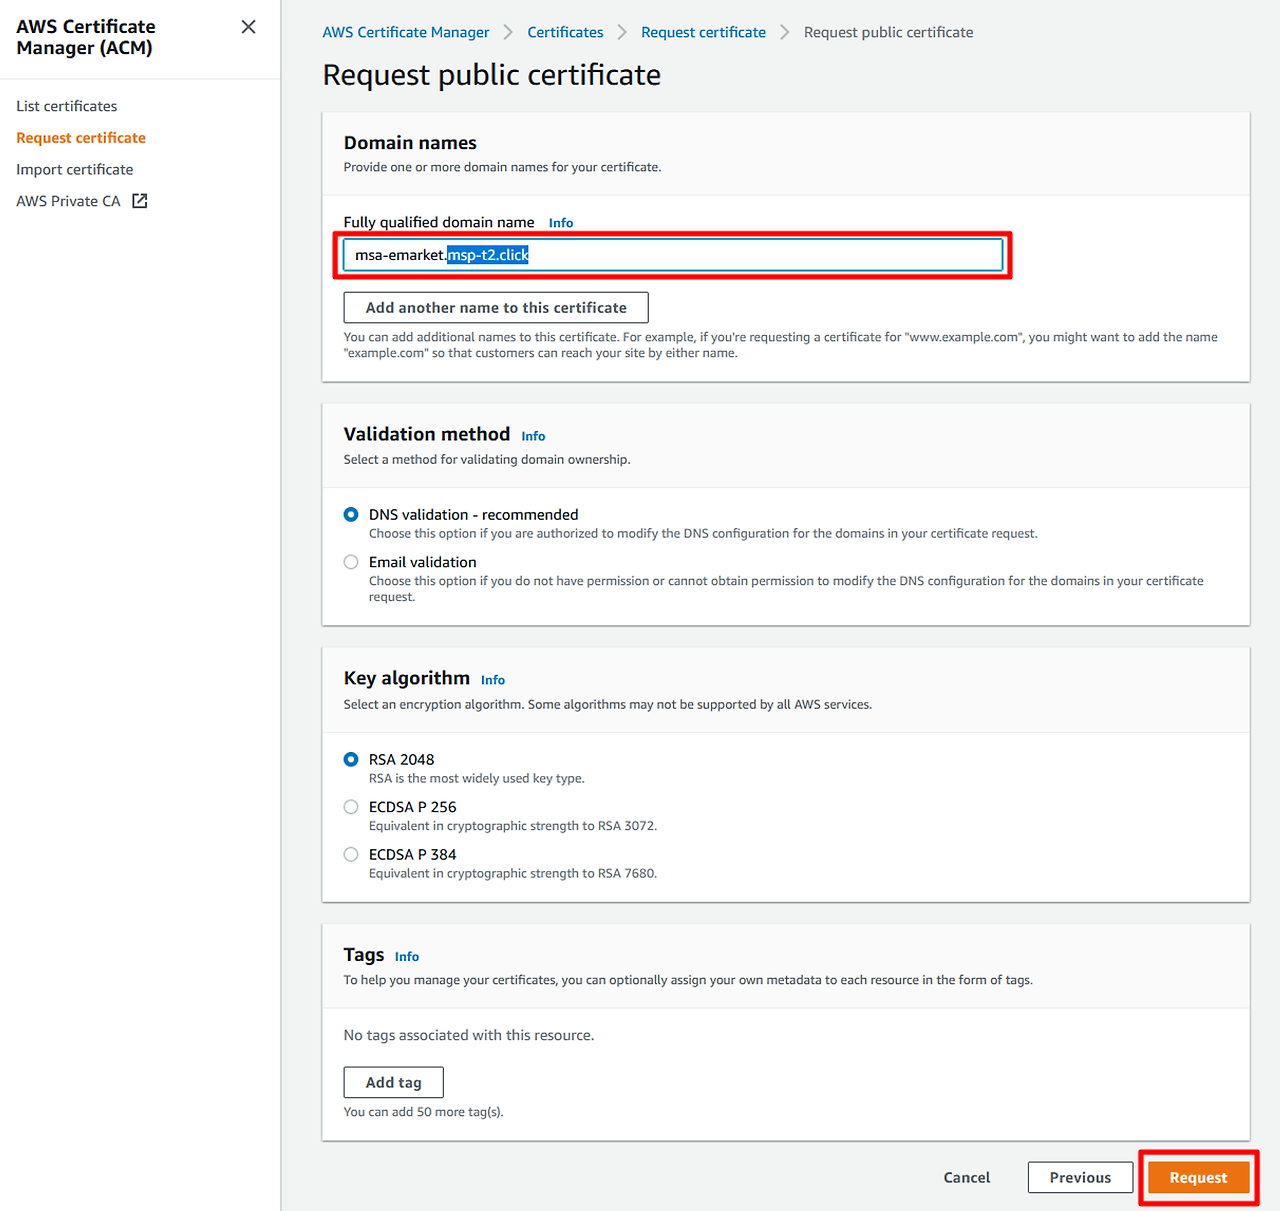Click the Previous button
Image resolution: width=1280 pixels, height=1211 pixels.
1080,1178
